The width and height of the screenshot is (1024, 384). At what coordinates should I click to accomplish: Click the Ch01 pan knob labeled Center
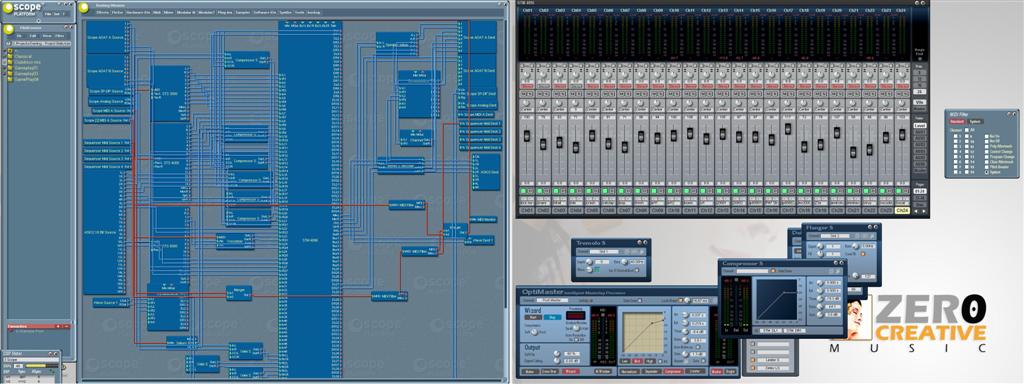(526, 104)
